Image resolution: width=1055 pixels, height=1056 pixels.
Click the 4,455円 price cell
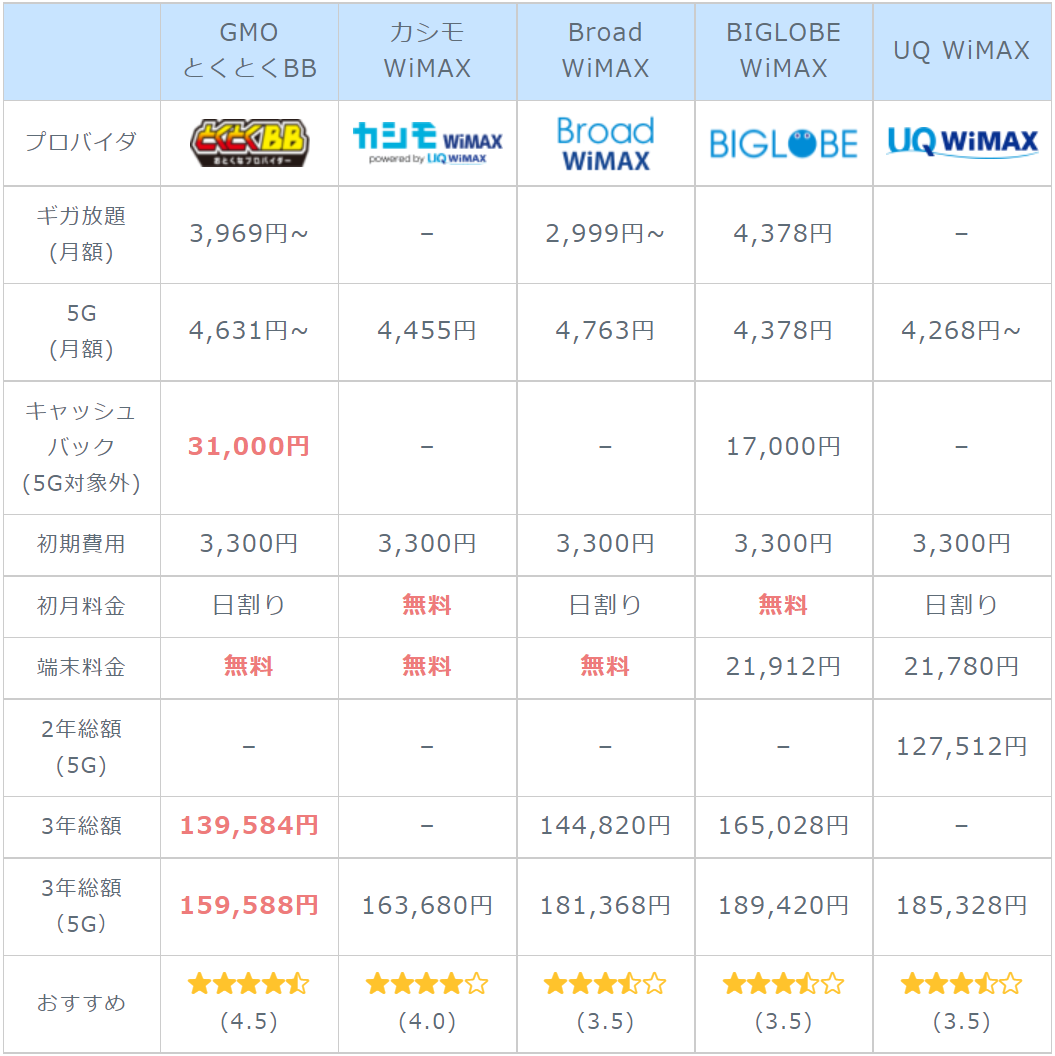point(427,331)
